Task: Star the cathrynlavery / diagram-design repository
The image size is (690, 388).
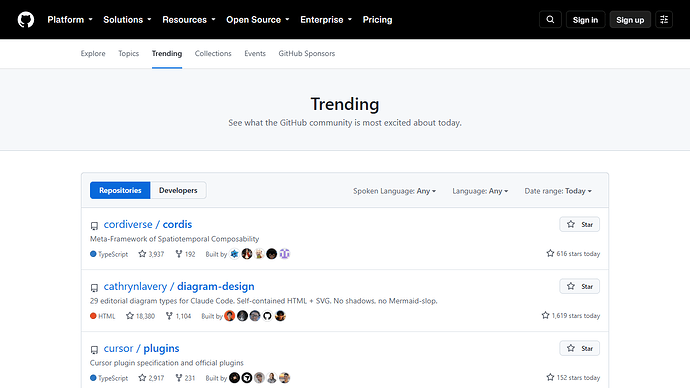Action: [x=580, y=286]
